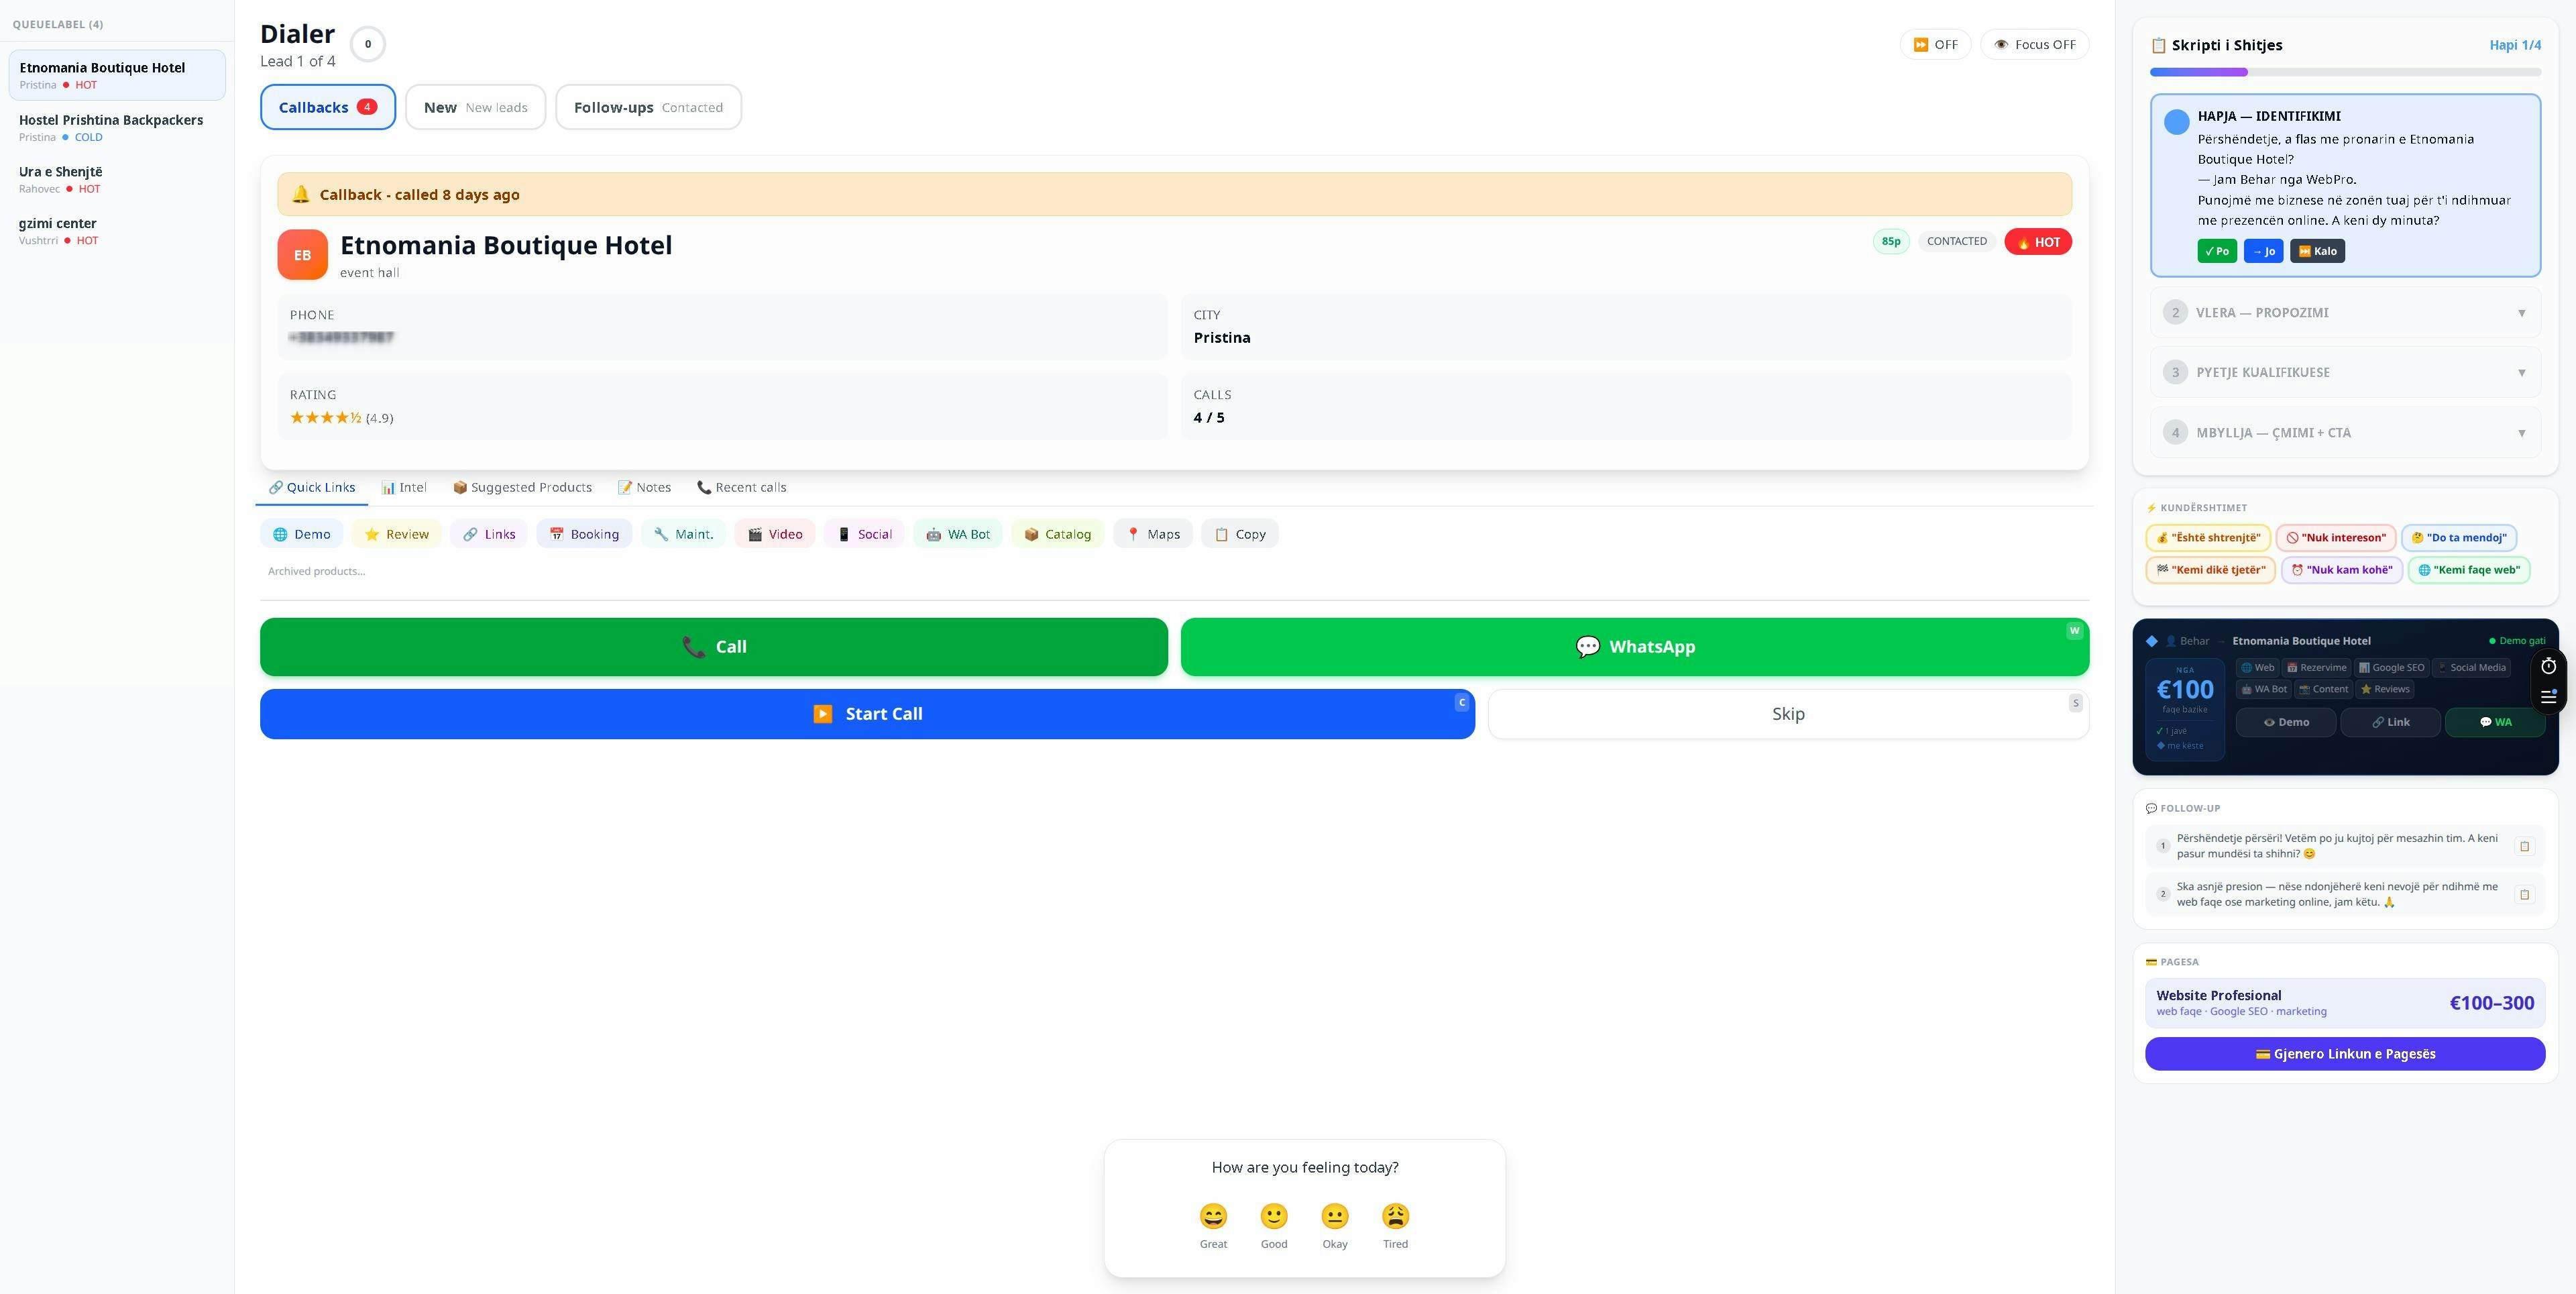The width and height of the screenshot is (2576, 1294).
Task: Select the "Kemi dikë tjetër" objection
Action: click(x=2211, y=570)
